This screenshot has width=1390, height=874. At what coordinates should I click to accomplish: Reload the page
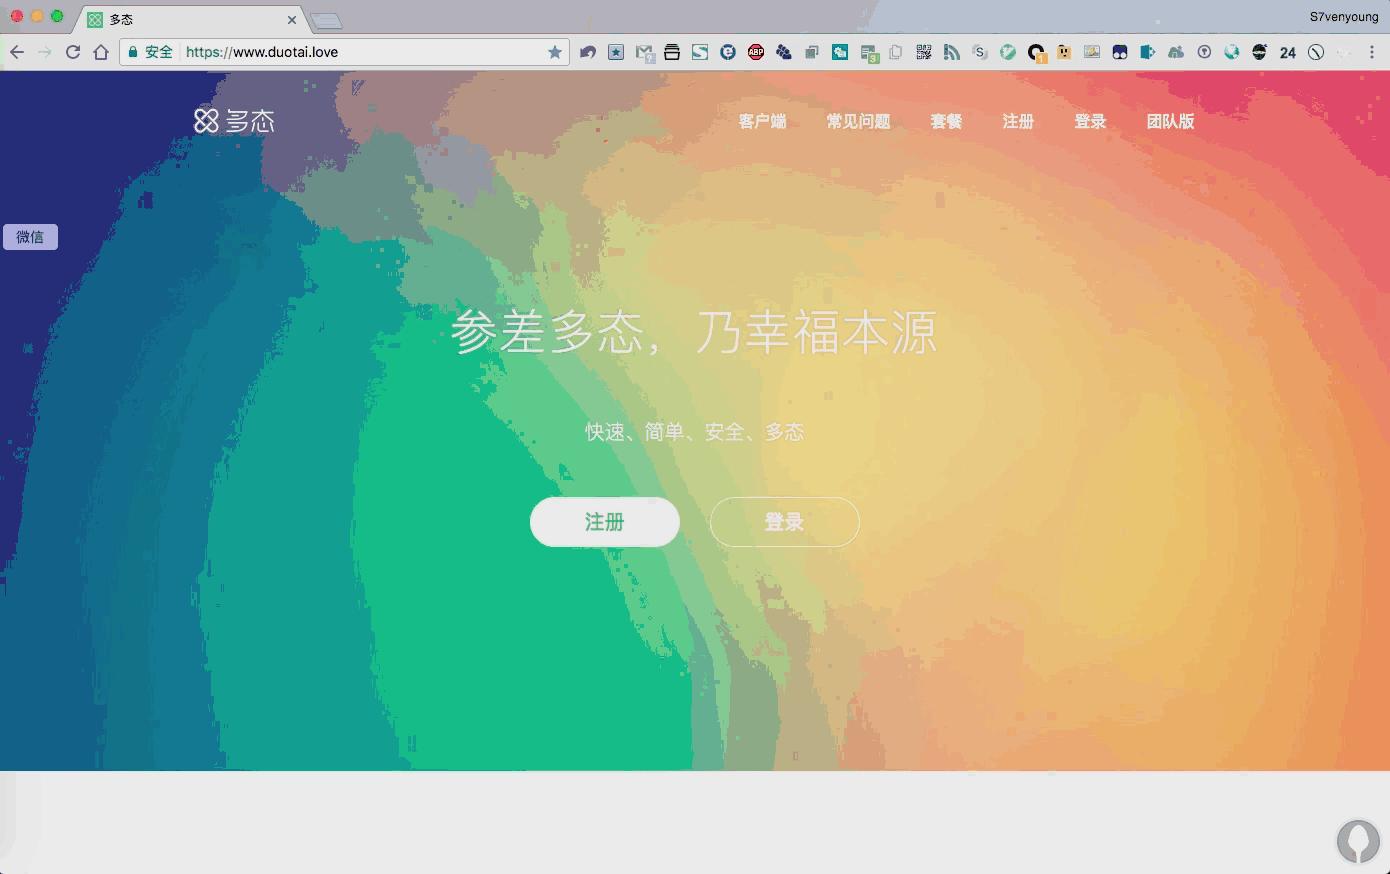(73, 52)
